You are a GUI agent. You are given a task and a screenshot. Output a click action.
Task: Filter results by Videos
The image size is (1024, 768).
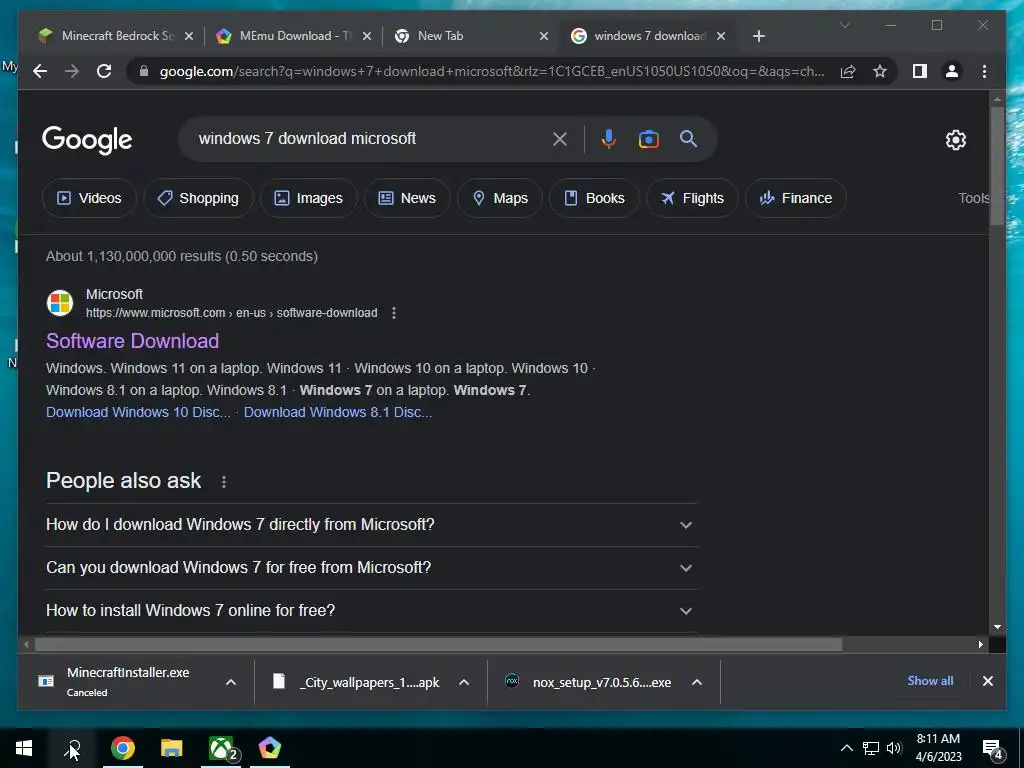(89, 198)
